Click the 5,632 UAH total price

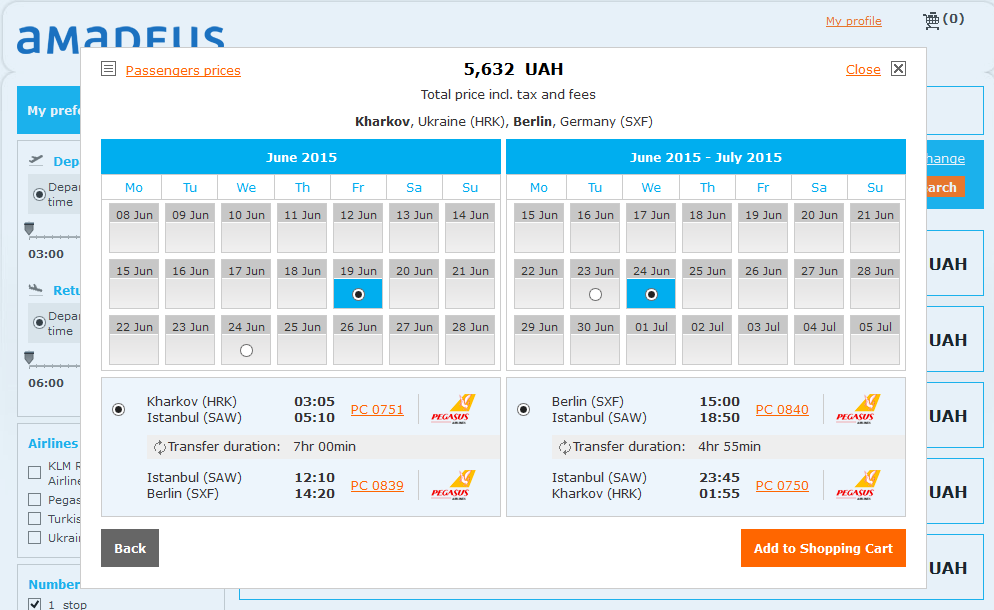[513, 68]
